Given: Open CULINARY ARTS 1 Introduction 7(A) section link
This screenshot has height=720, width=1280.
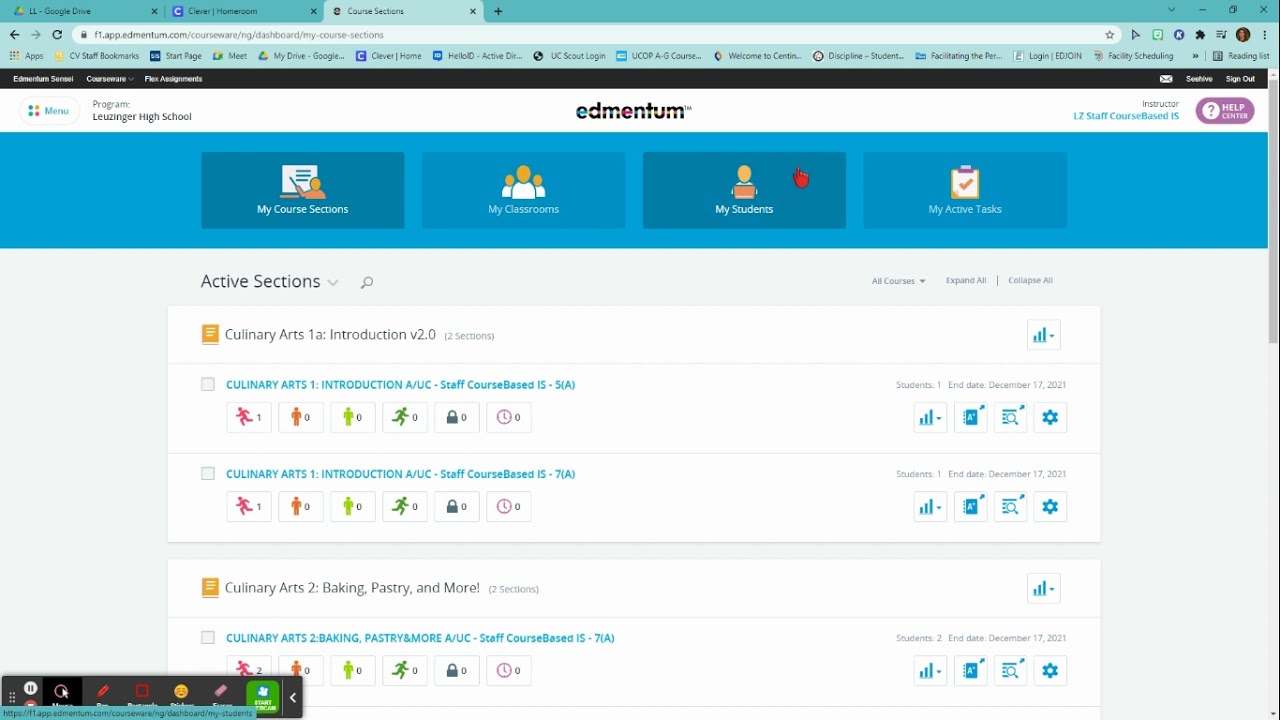Looking at the screenshot, I should click(400, 473).
